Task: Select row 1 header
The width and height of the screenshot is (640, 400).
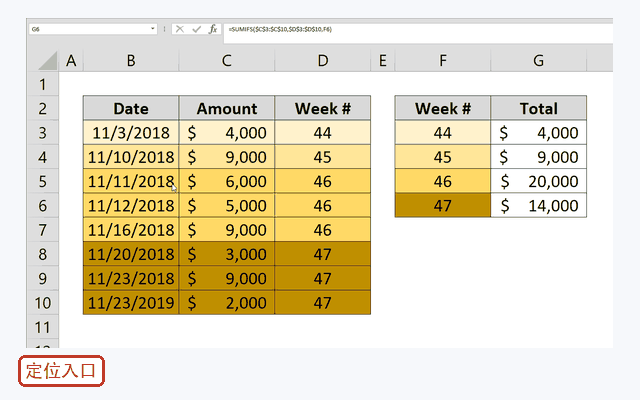Action: coord(42,84)
